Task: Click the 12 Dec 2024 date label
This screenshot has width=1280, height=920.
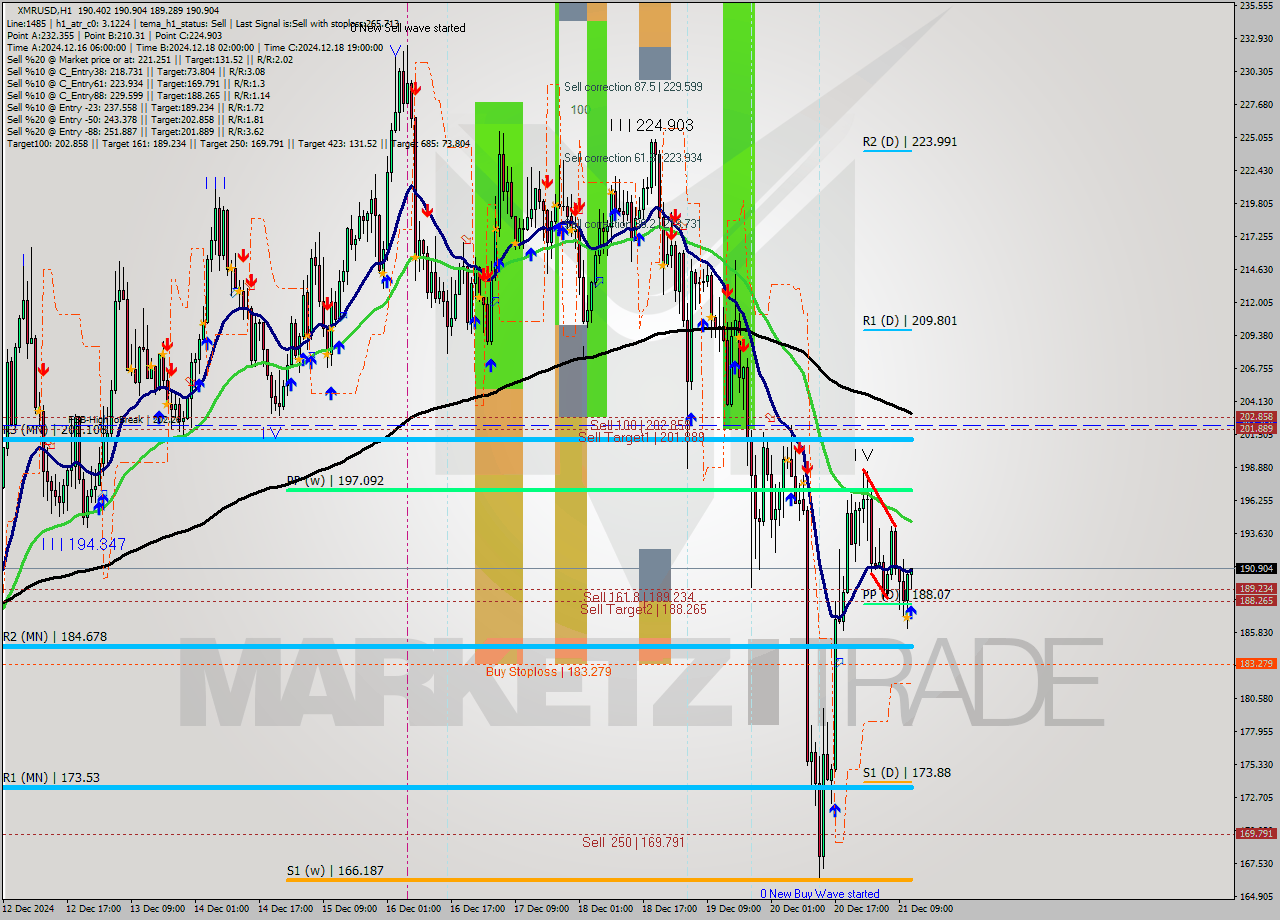Action: tap(26, 909)
